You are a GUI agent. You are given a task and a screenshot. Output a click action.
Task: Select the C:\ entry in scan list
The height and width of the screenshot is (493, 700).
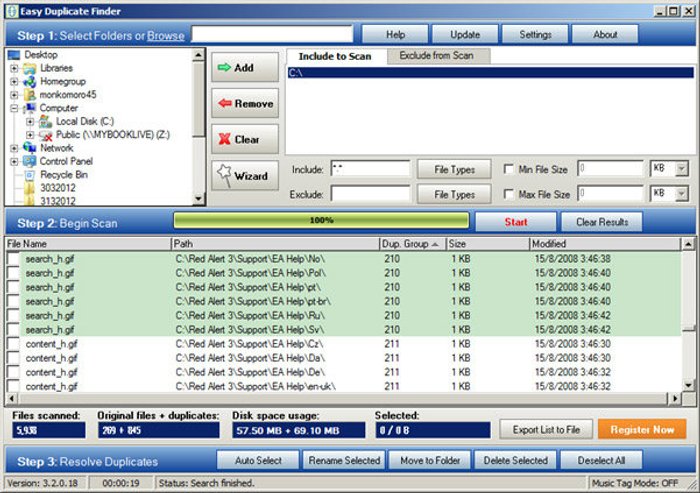point(490,72)
